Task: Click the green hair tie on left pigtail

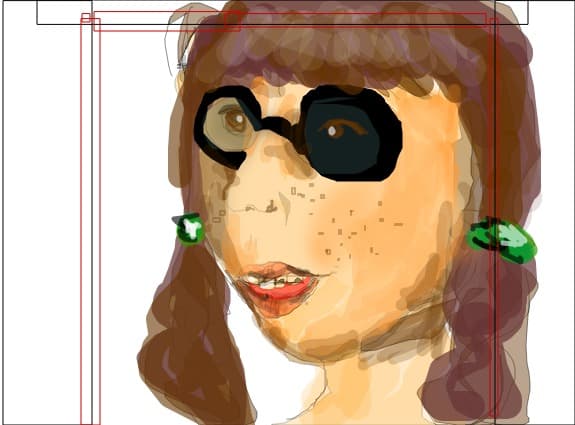Action: click(190, 229)
